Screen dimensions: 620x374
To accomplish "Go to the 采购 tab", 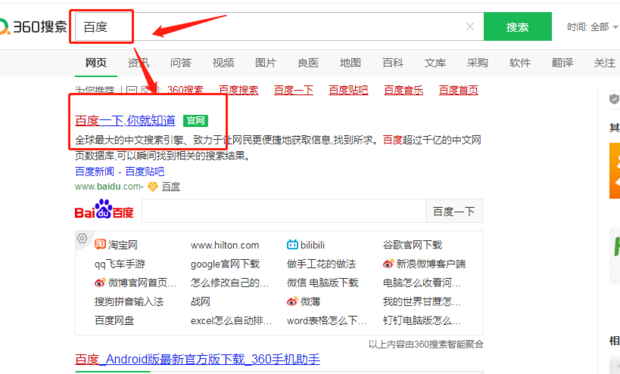I will [x=477, y=62].
